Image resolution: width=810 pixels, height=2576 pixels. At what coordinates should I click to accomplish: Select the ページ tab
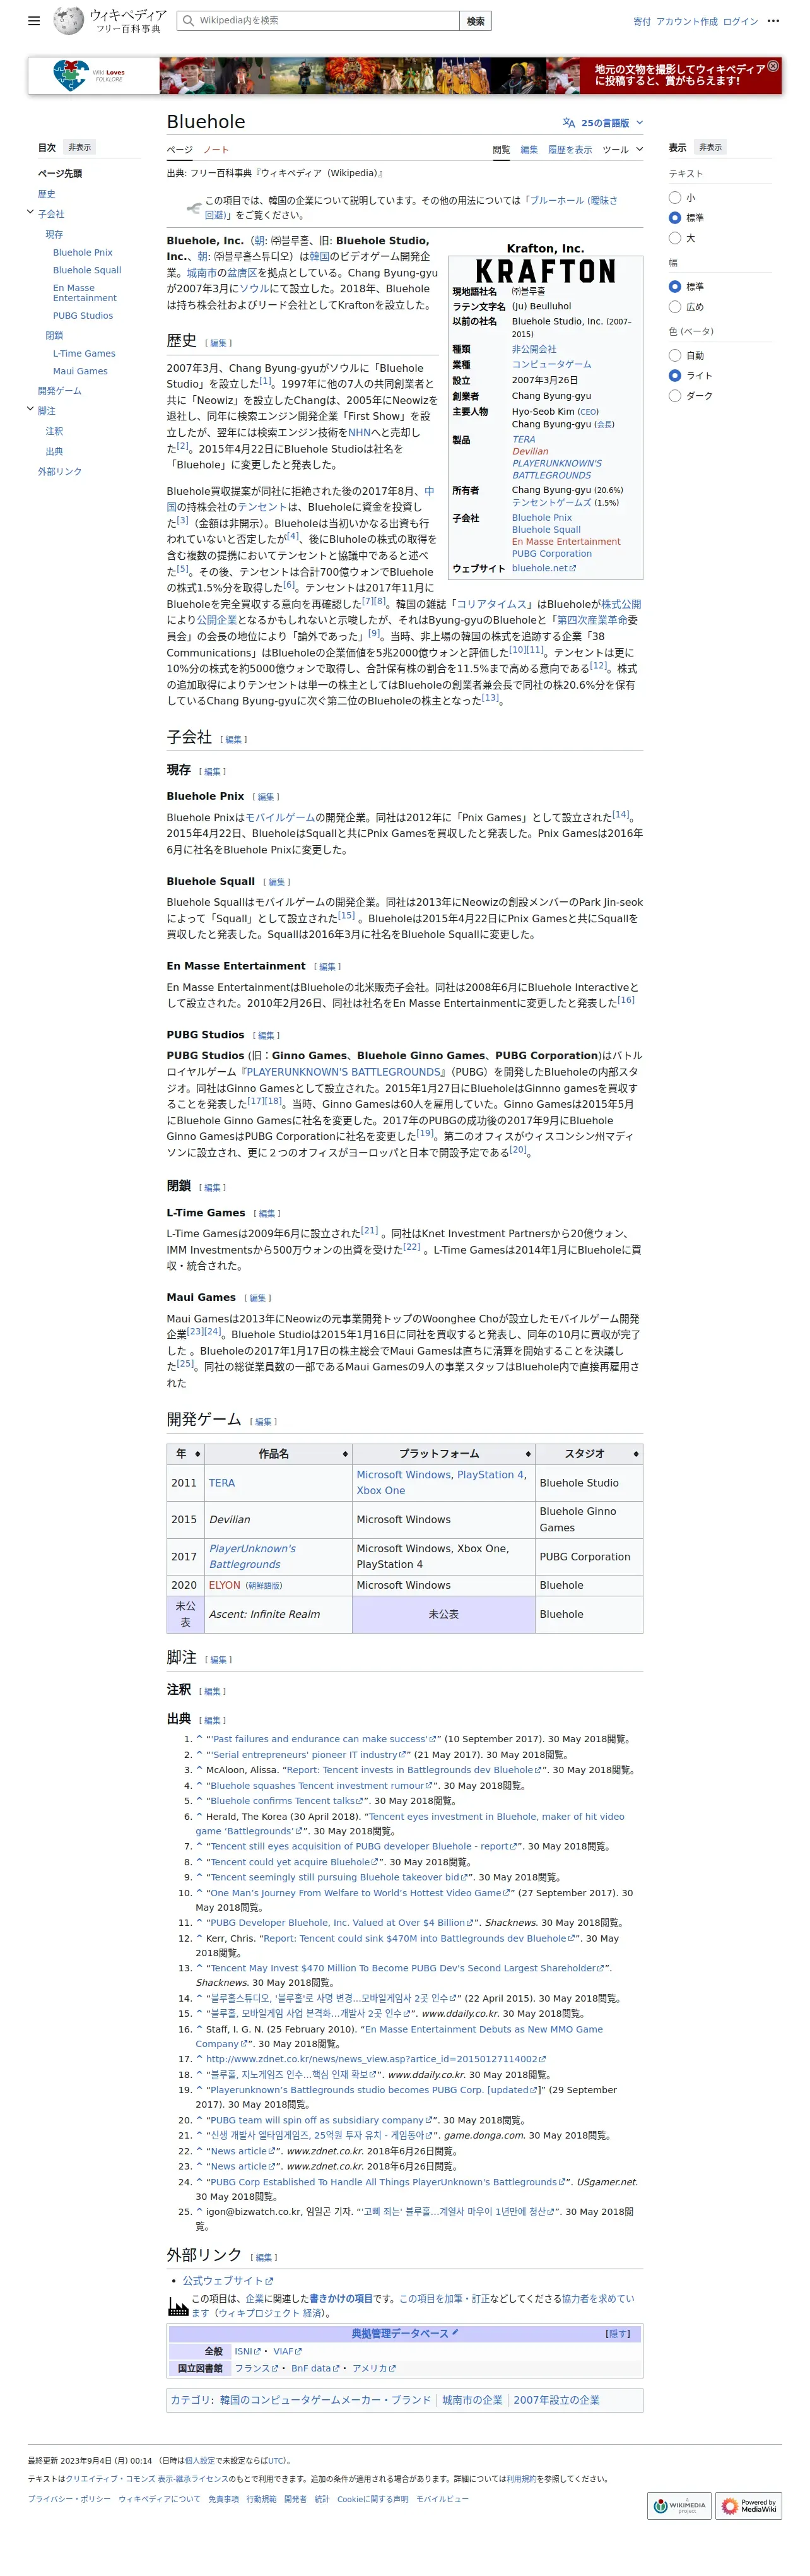(180, 150)
